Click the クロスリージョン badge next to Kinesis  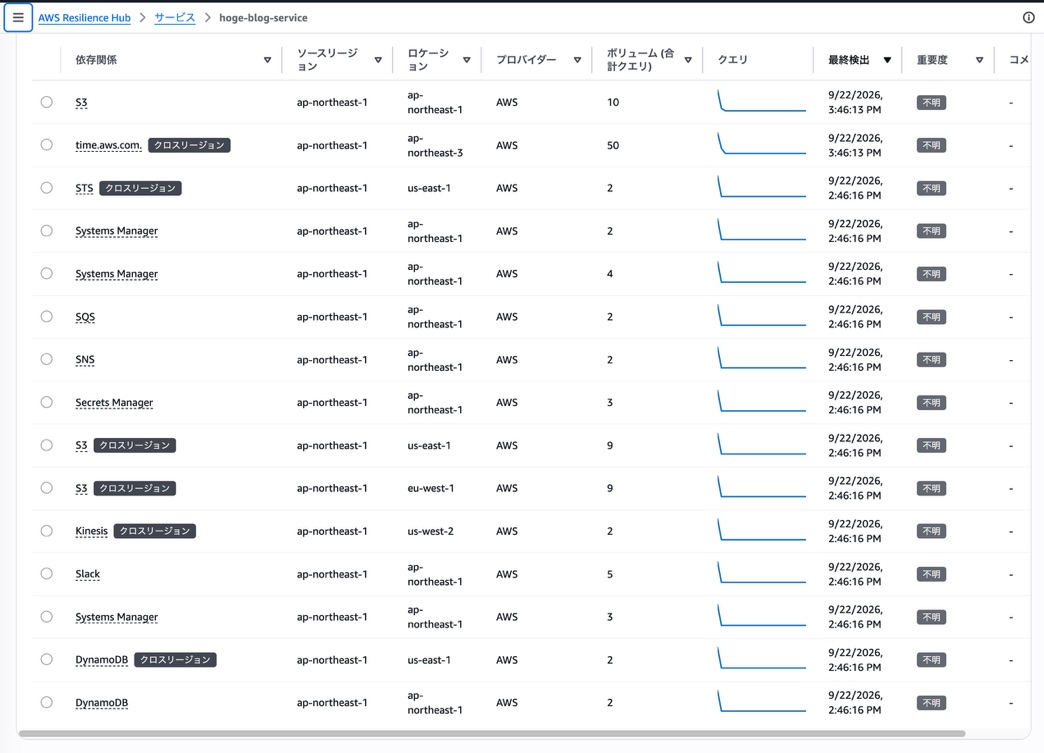coord(154,531)
